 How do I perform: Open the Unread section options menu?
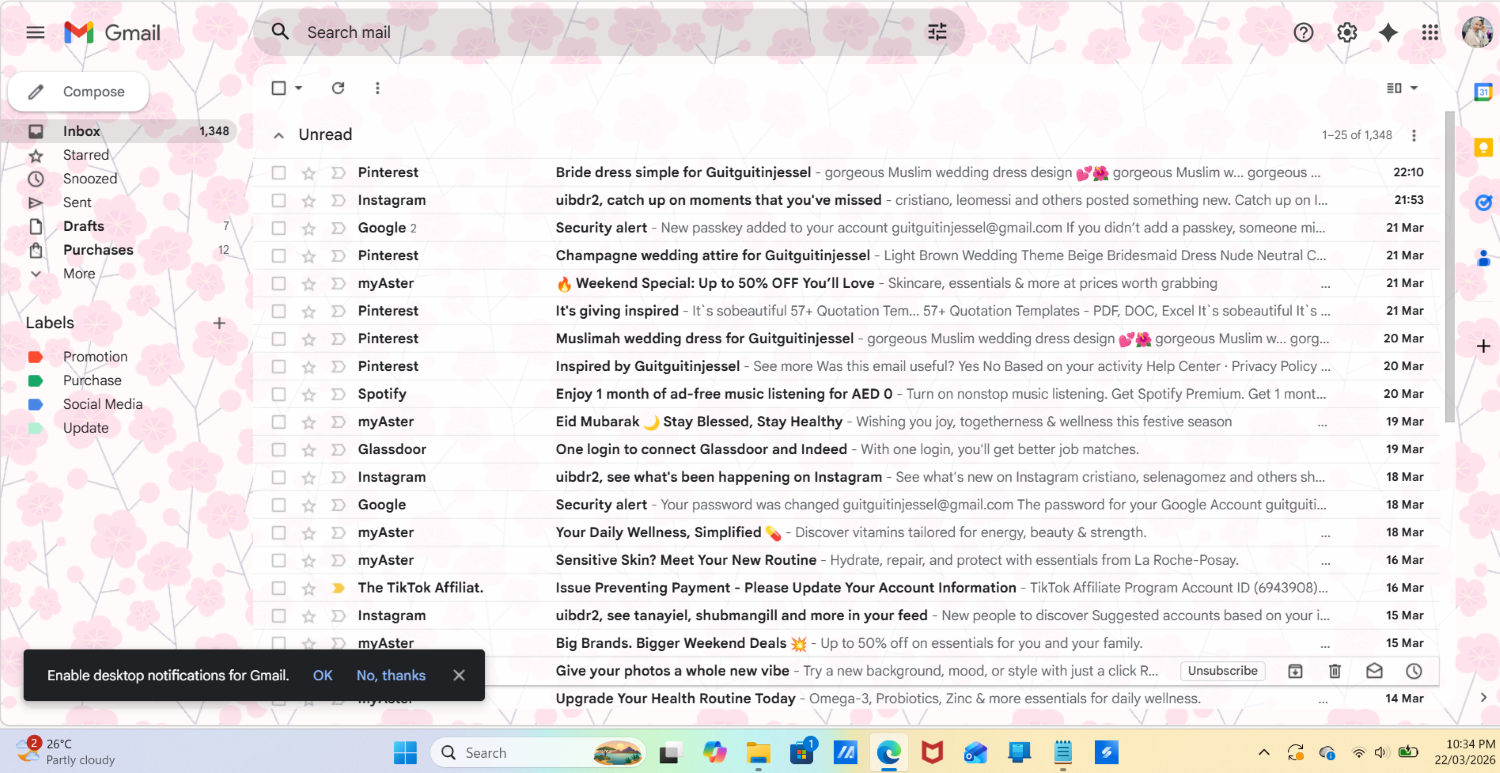[x=1414, y=135]
